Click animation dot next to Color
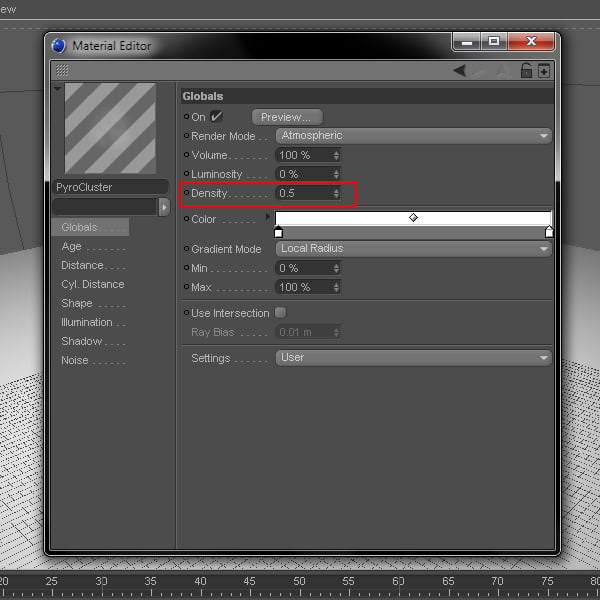The image size is (600, 600). pos(186,218)
